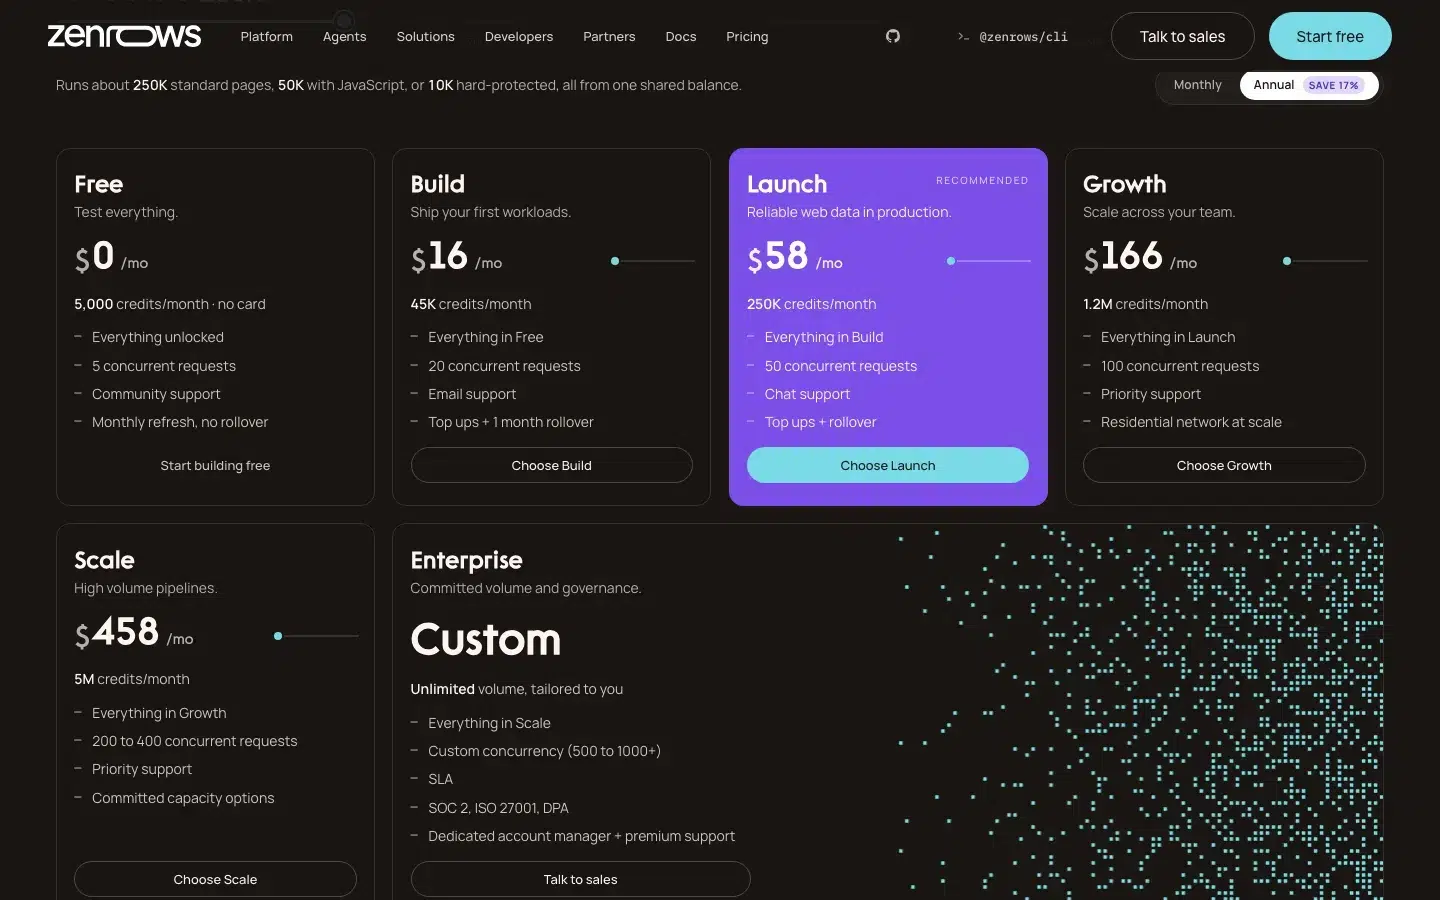Open the ZenRows logo homepage

pos(124,36)
